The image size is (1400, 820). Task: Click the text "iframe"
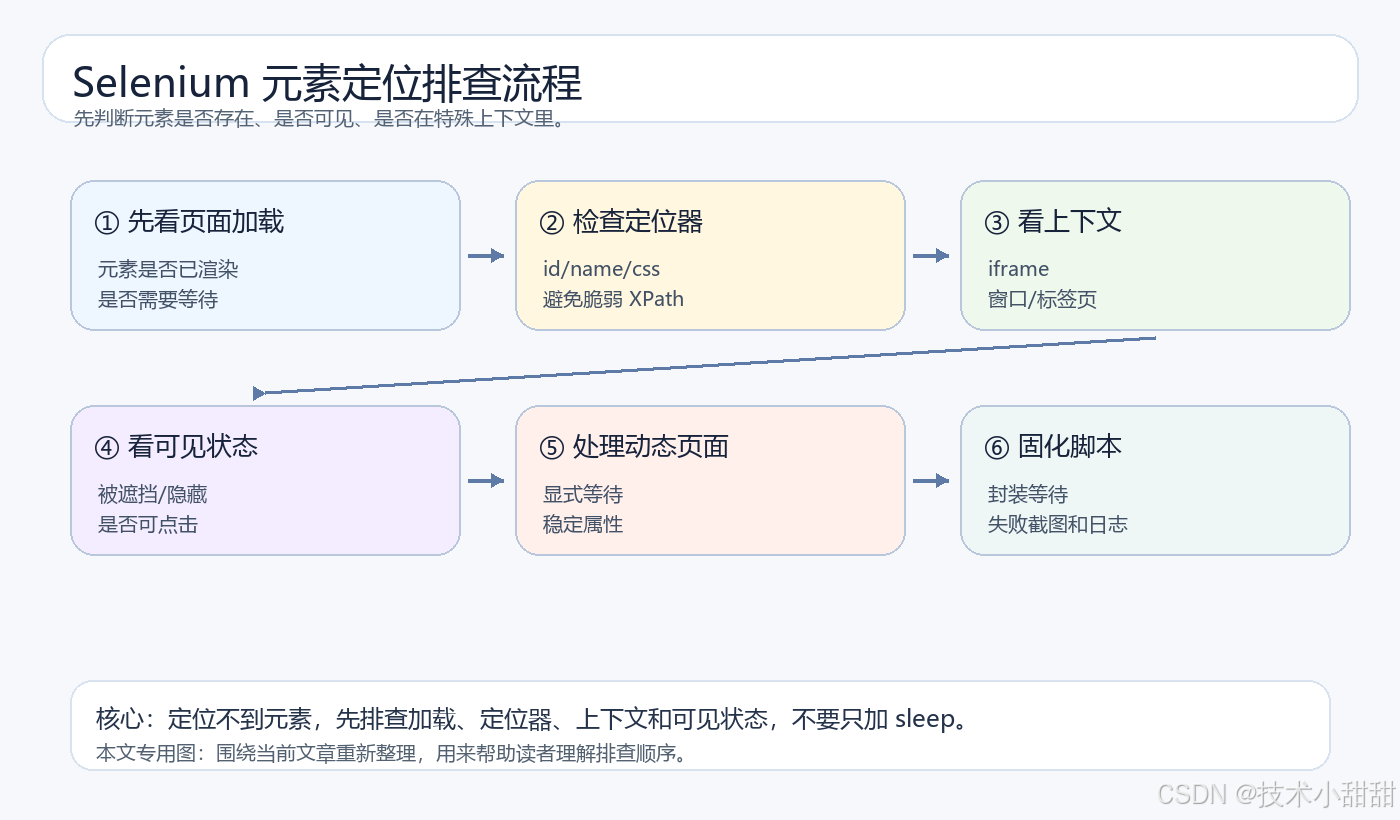point(1018,269)
